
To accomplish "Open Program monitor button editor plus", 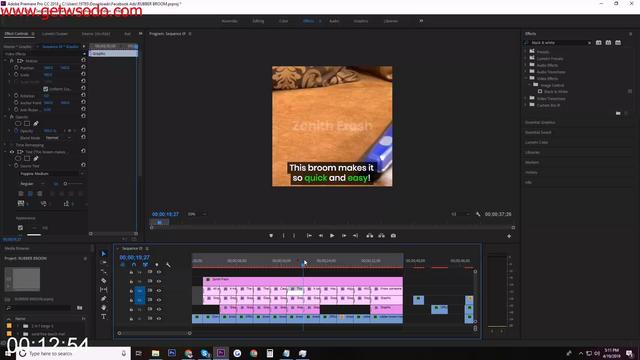I will (x=509, y=236).
